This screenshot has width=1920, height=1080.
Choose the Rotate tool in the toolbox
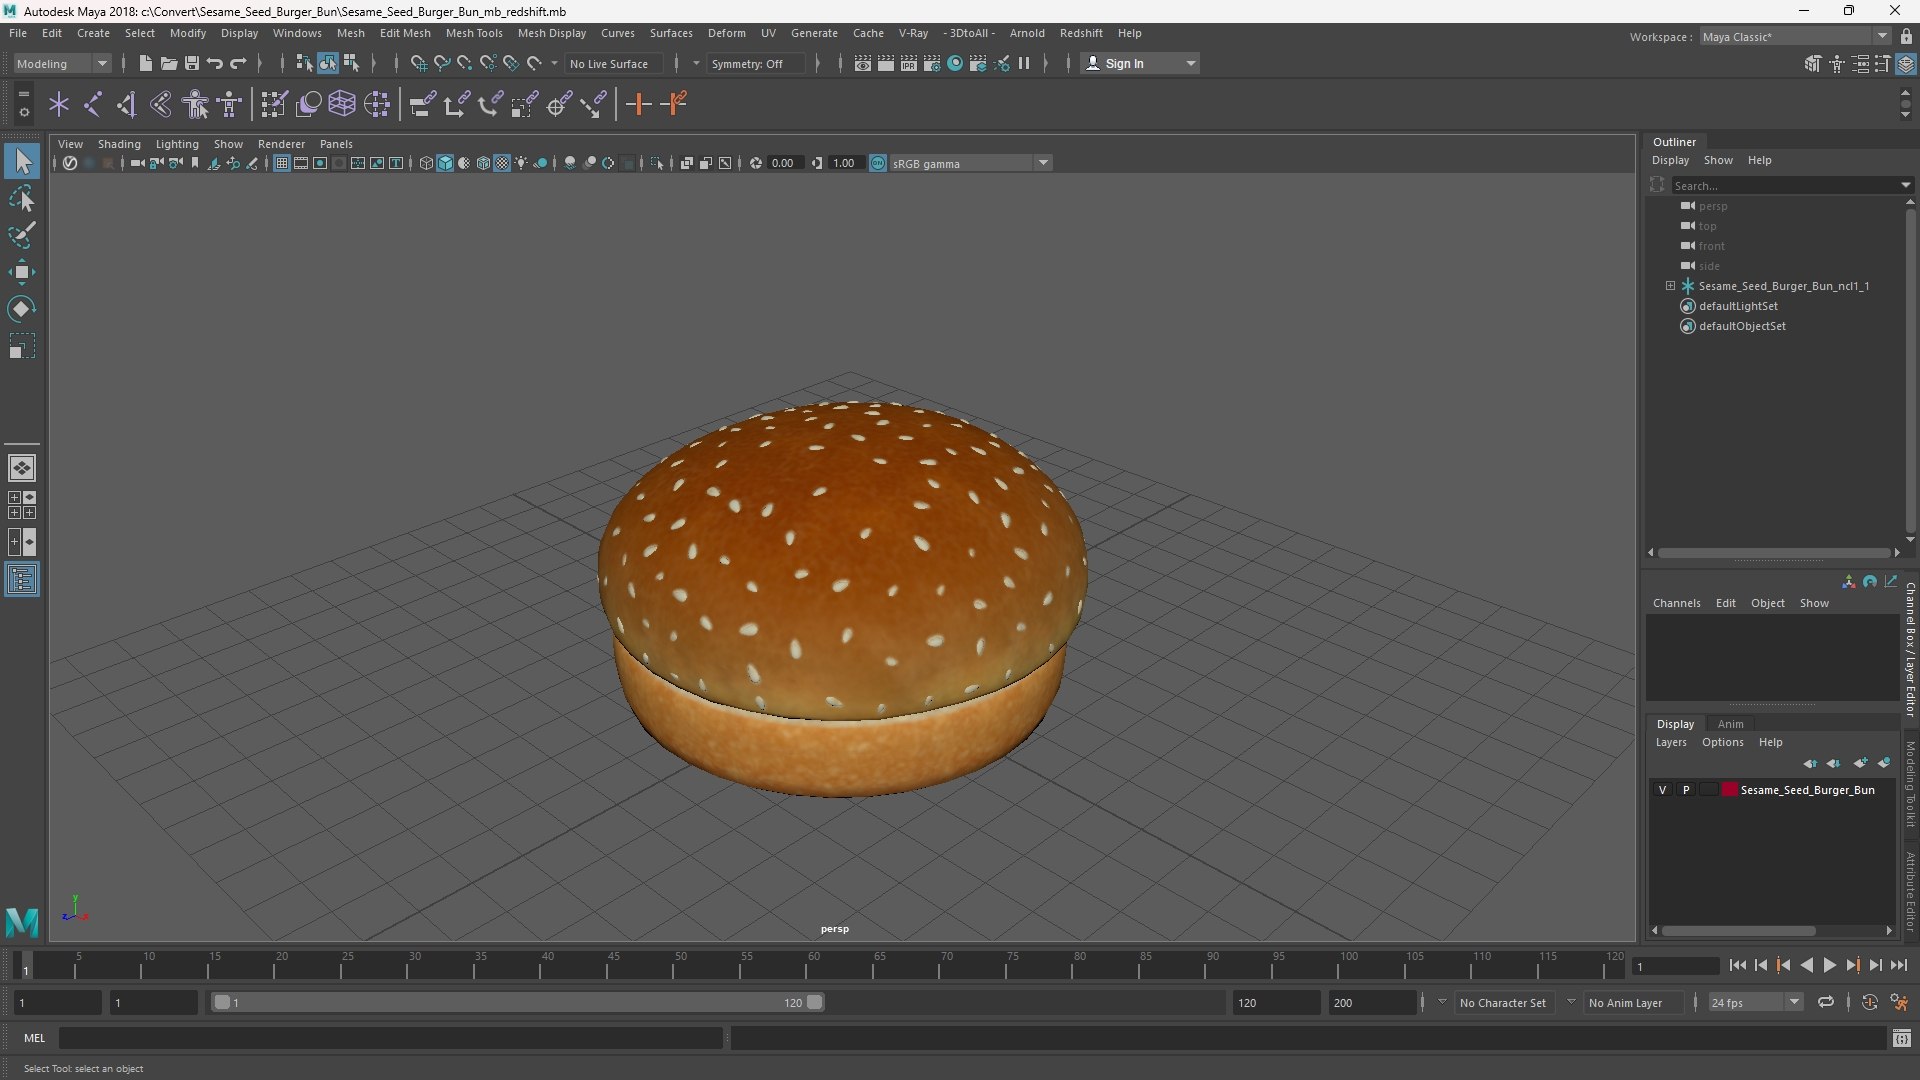[22, 309]
